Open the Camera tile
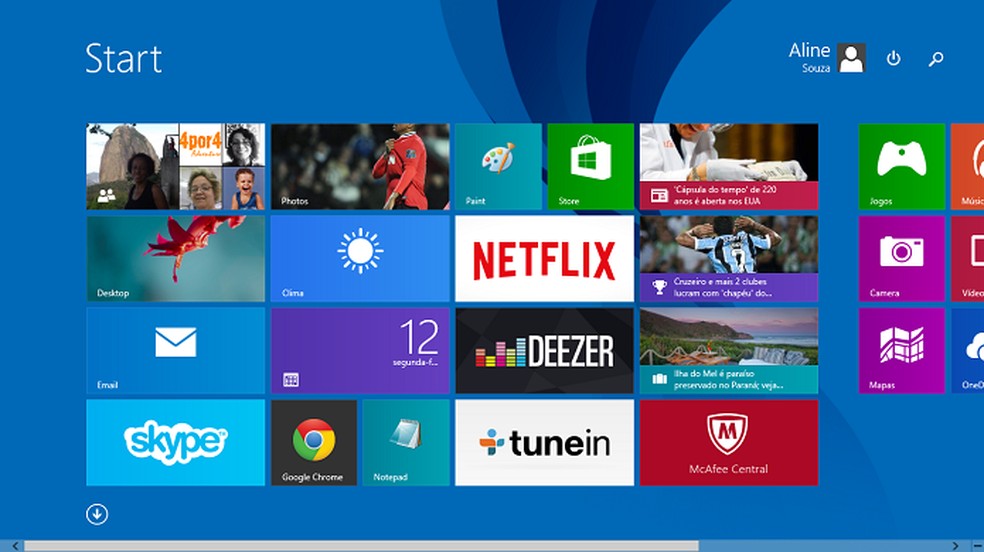Viewport: 984px width, 552px height. click(901, 258)
